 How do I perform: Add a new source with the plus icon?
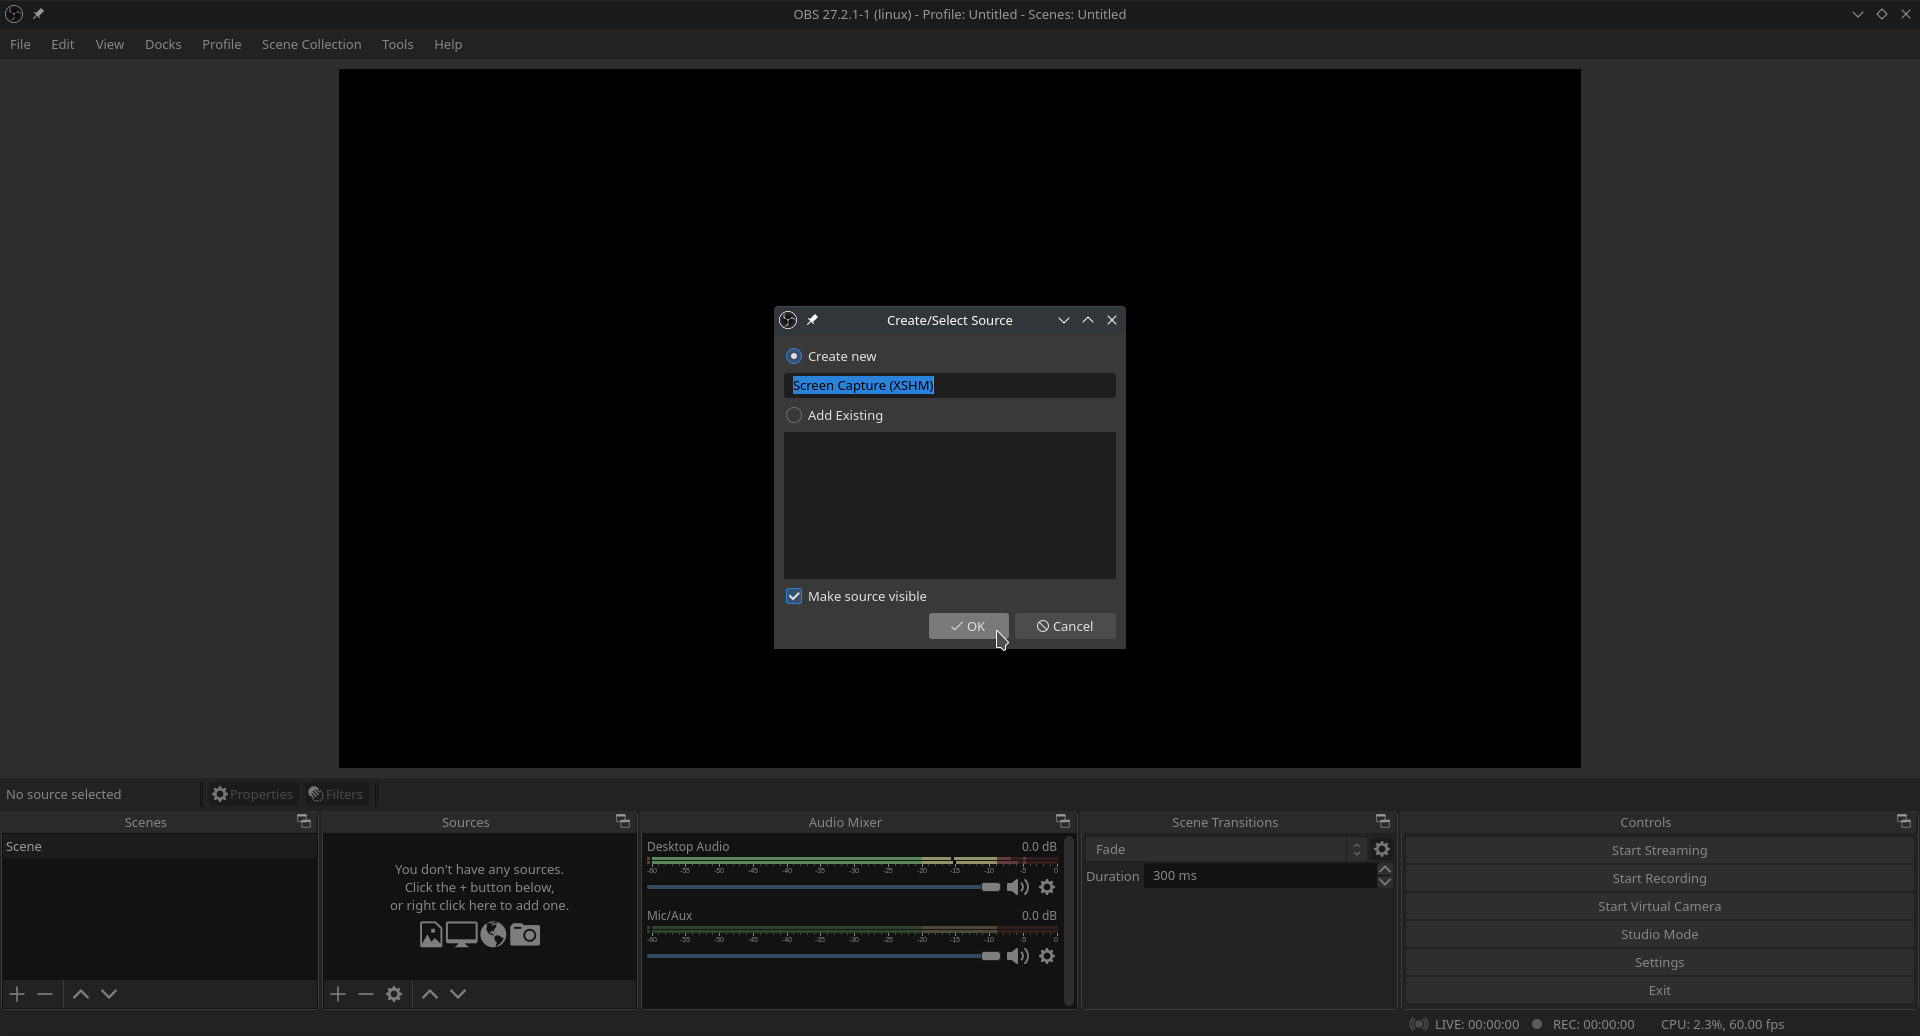click(338, 994)
